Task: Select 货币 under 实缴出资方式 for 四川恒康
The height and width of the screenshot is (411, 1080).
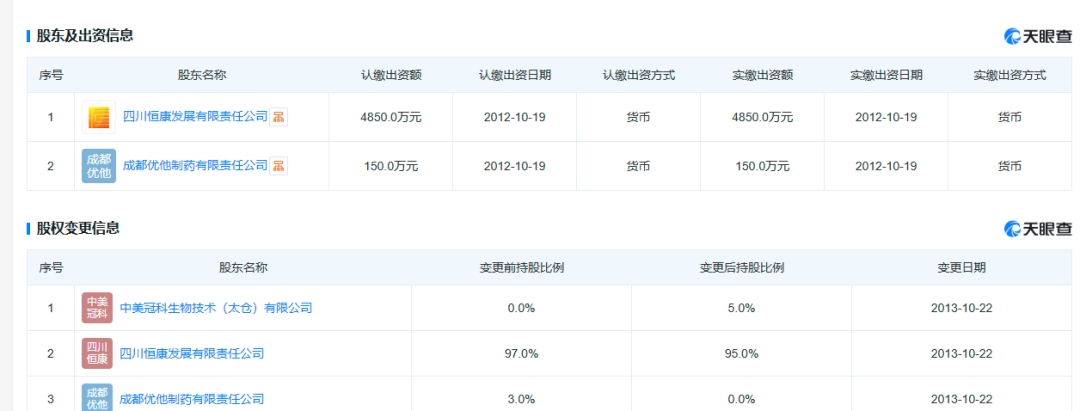Action: (x=1010, y=118)
